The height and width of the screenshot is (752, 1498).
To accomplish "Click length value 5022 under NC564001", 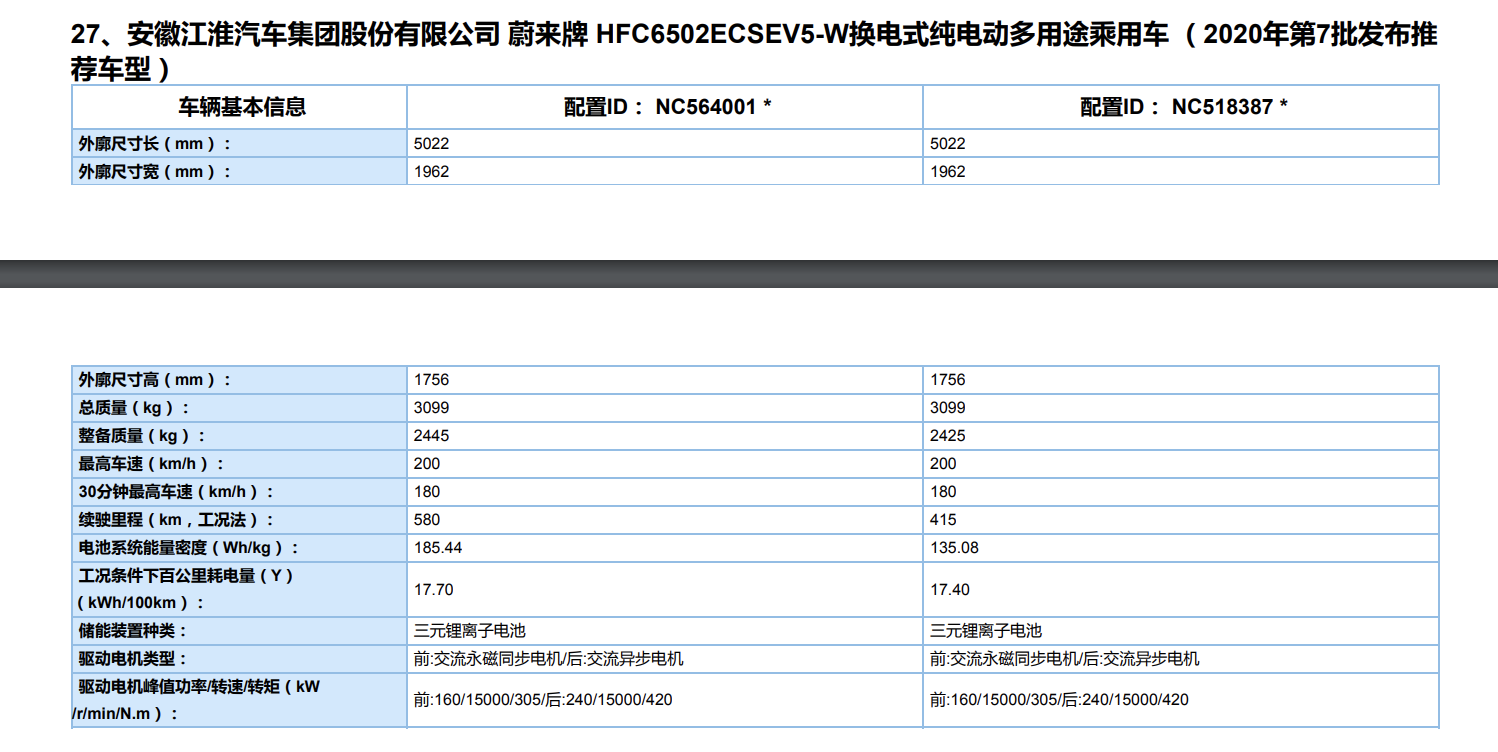I will pos(432,144).
